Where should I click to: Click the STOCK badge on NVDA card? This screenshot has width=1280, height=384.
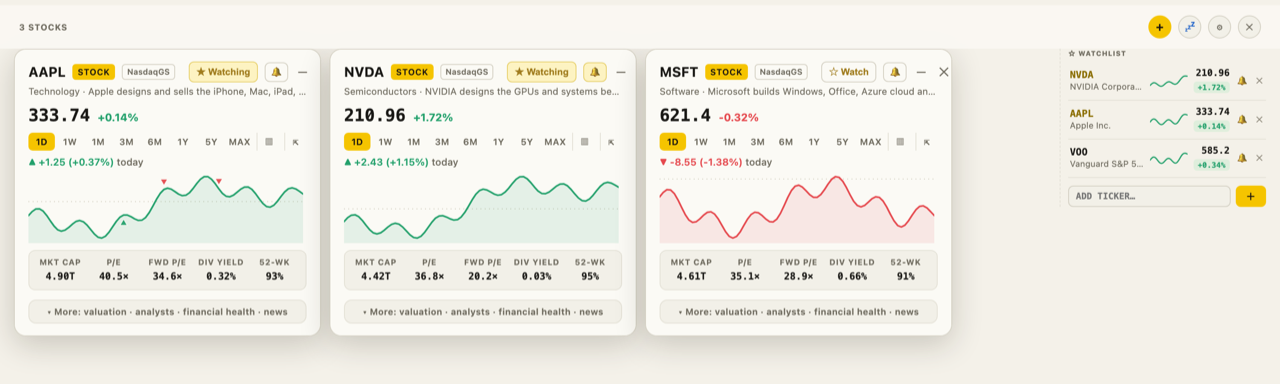point(411,72)
